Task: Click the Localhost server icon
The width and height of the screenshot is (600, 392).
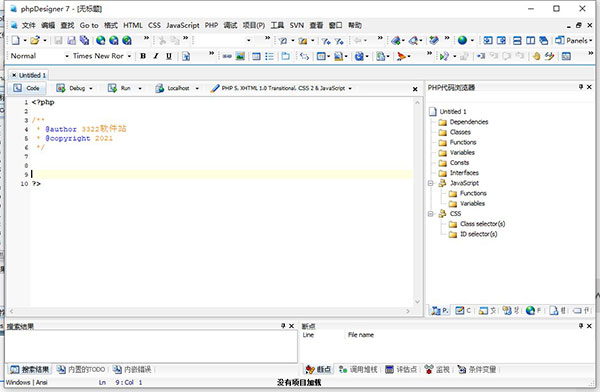Action: (x=160, y=88)
